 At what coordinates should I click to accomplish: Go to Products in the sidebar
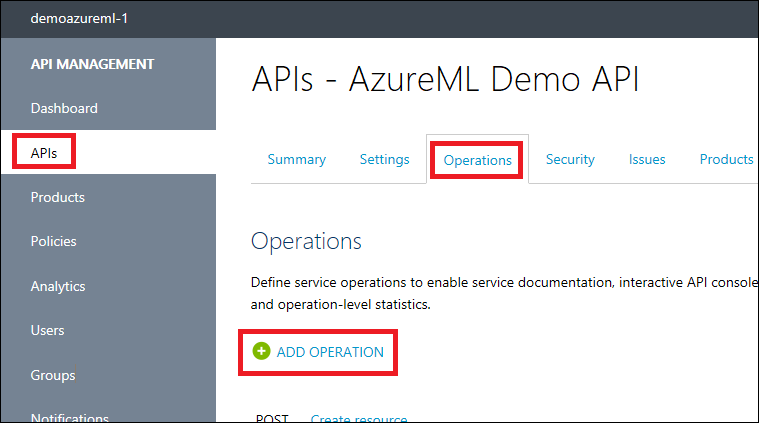[58, 197]
